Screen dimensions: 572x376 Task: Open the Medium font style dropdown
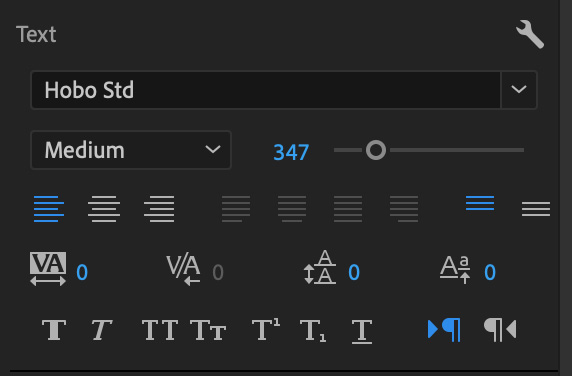point(131,150)
